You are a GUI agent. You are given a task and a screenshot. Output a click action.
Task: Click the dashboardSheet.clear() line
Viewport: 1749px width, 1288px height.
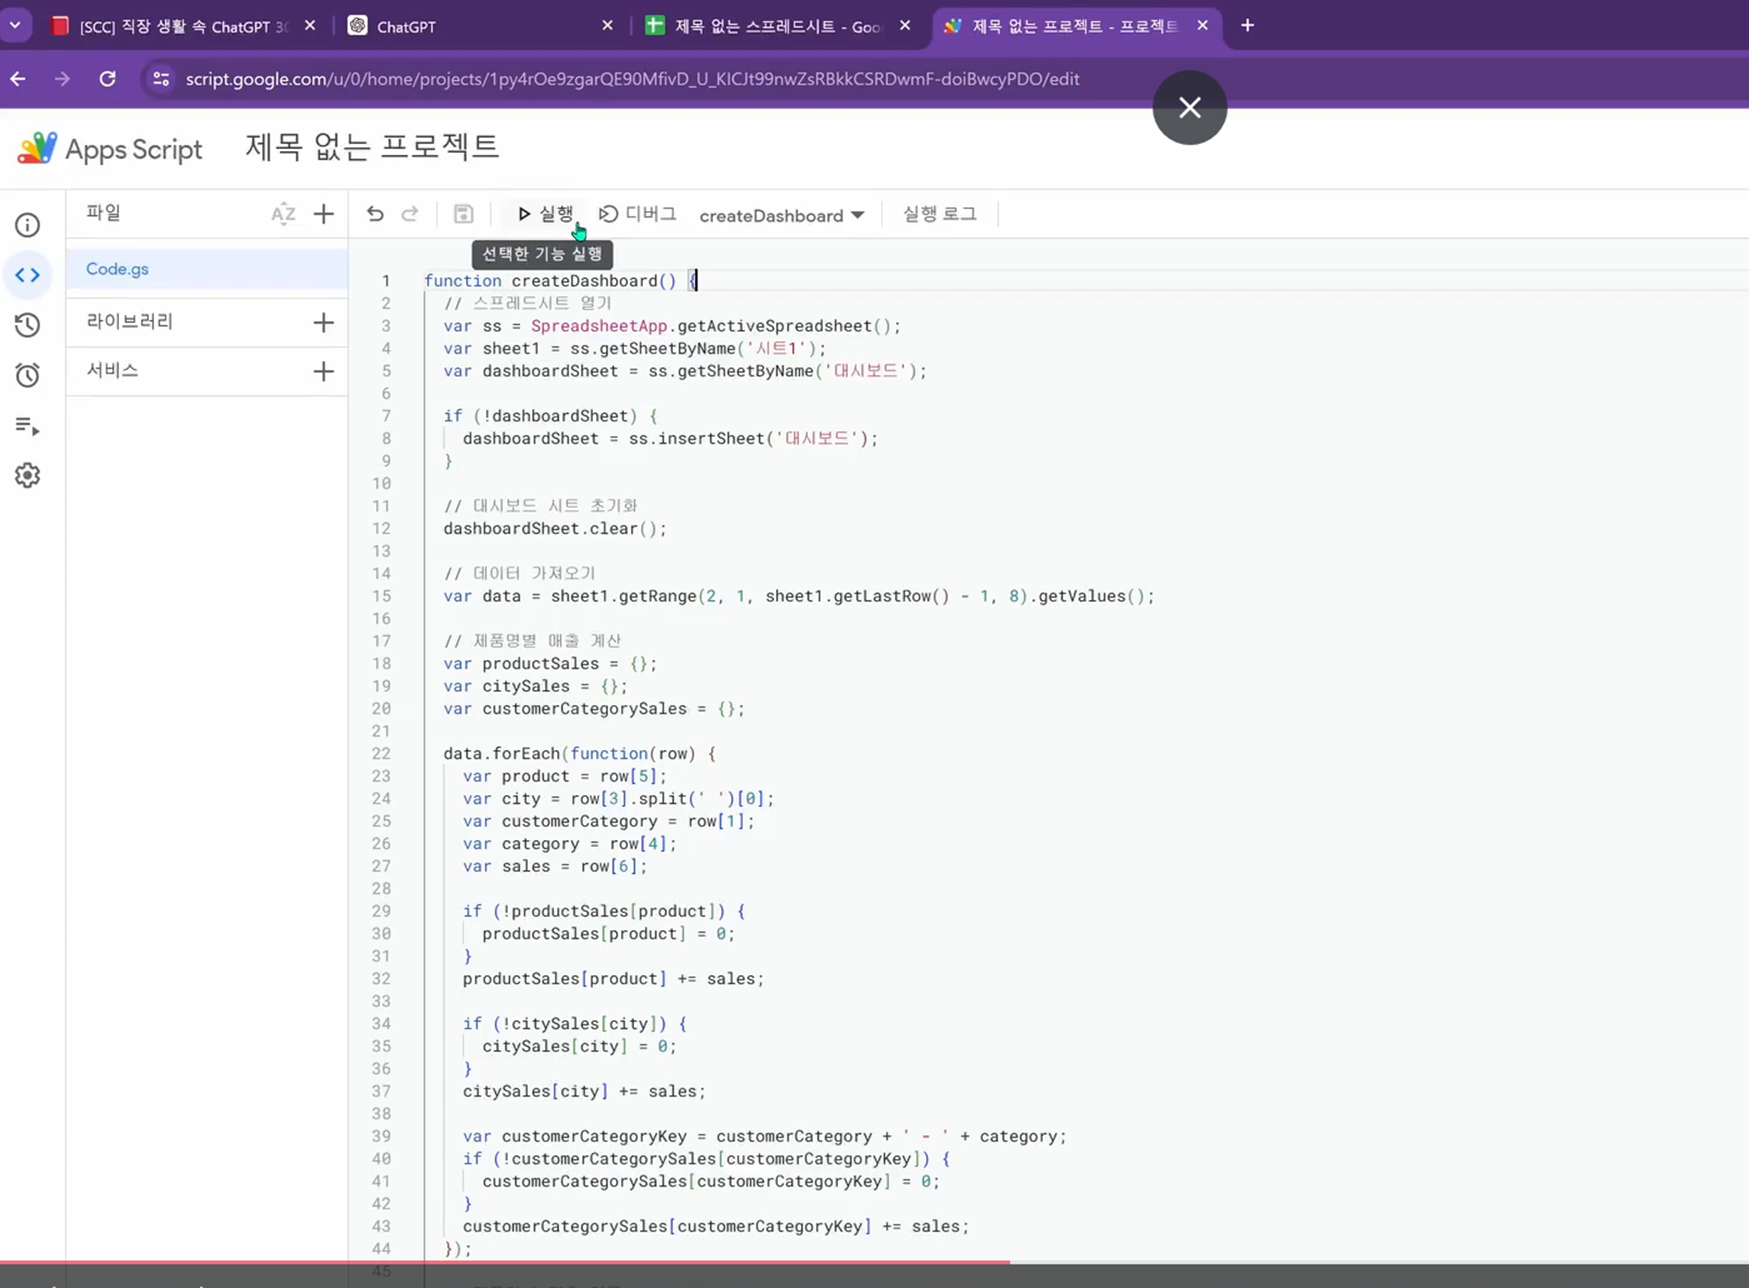coord(555,529)
